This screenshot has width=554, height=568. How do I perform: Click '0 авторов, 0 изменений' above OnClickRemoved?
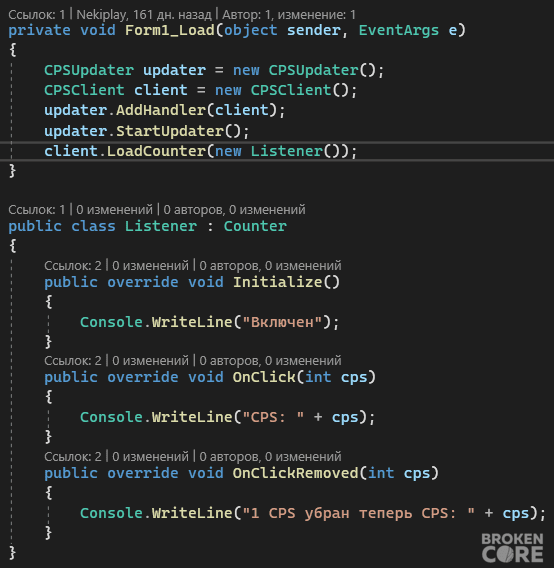coord(270,456)
